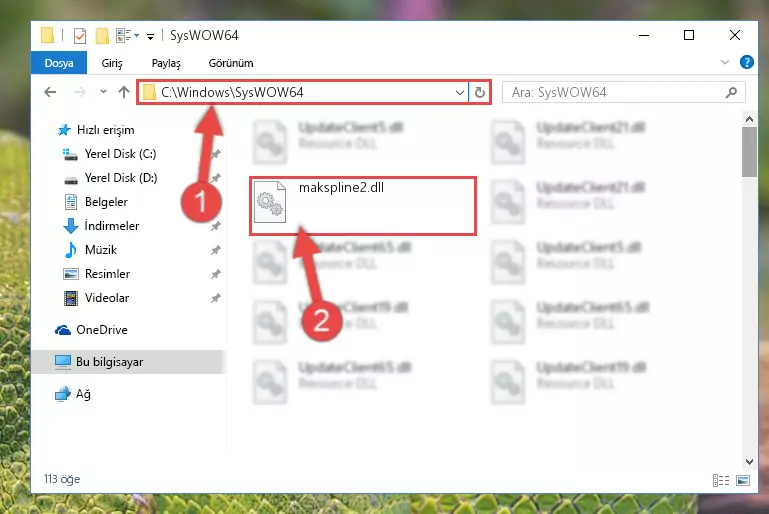Click the folder icon at window title left
769x514 pixels.
[x=47, y=35]
